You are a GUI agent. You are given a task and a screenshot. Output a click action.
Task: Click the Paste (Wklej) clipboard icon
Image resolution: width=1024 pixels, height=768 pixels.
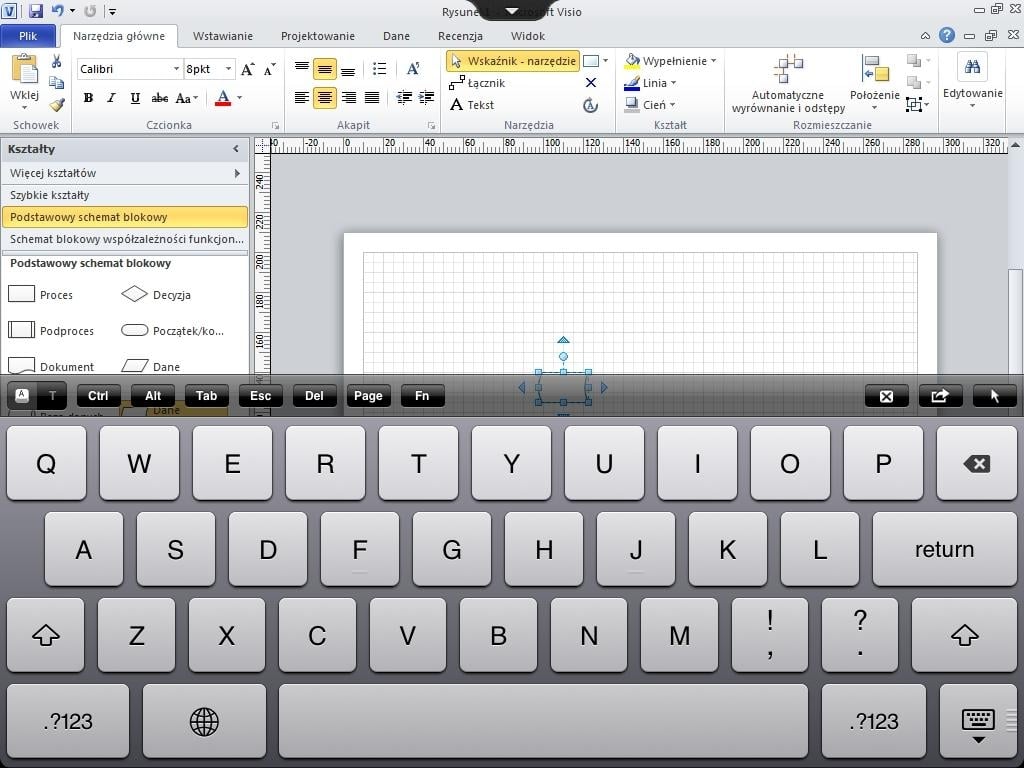[24, 70]
